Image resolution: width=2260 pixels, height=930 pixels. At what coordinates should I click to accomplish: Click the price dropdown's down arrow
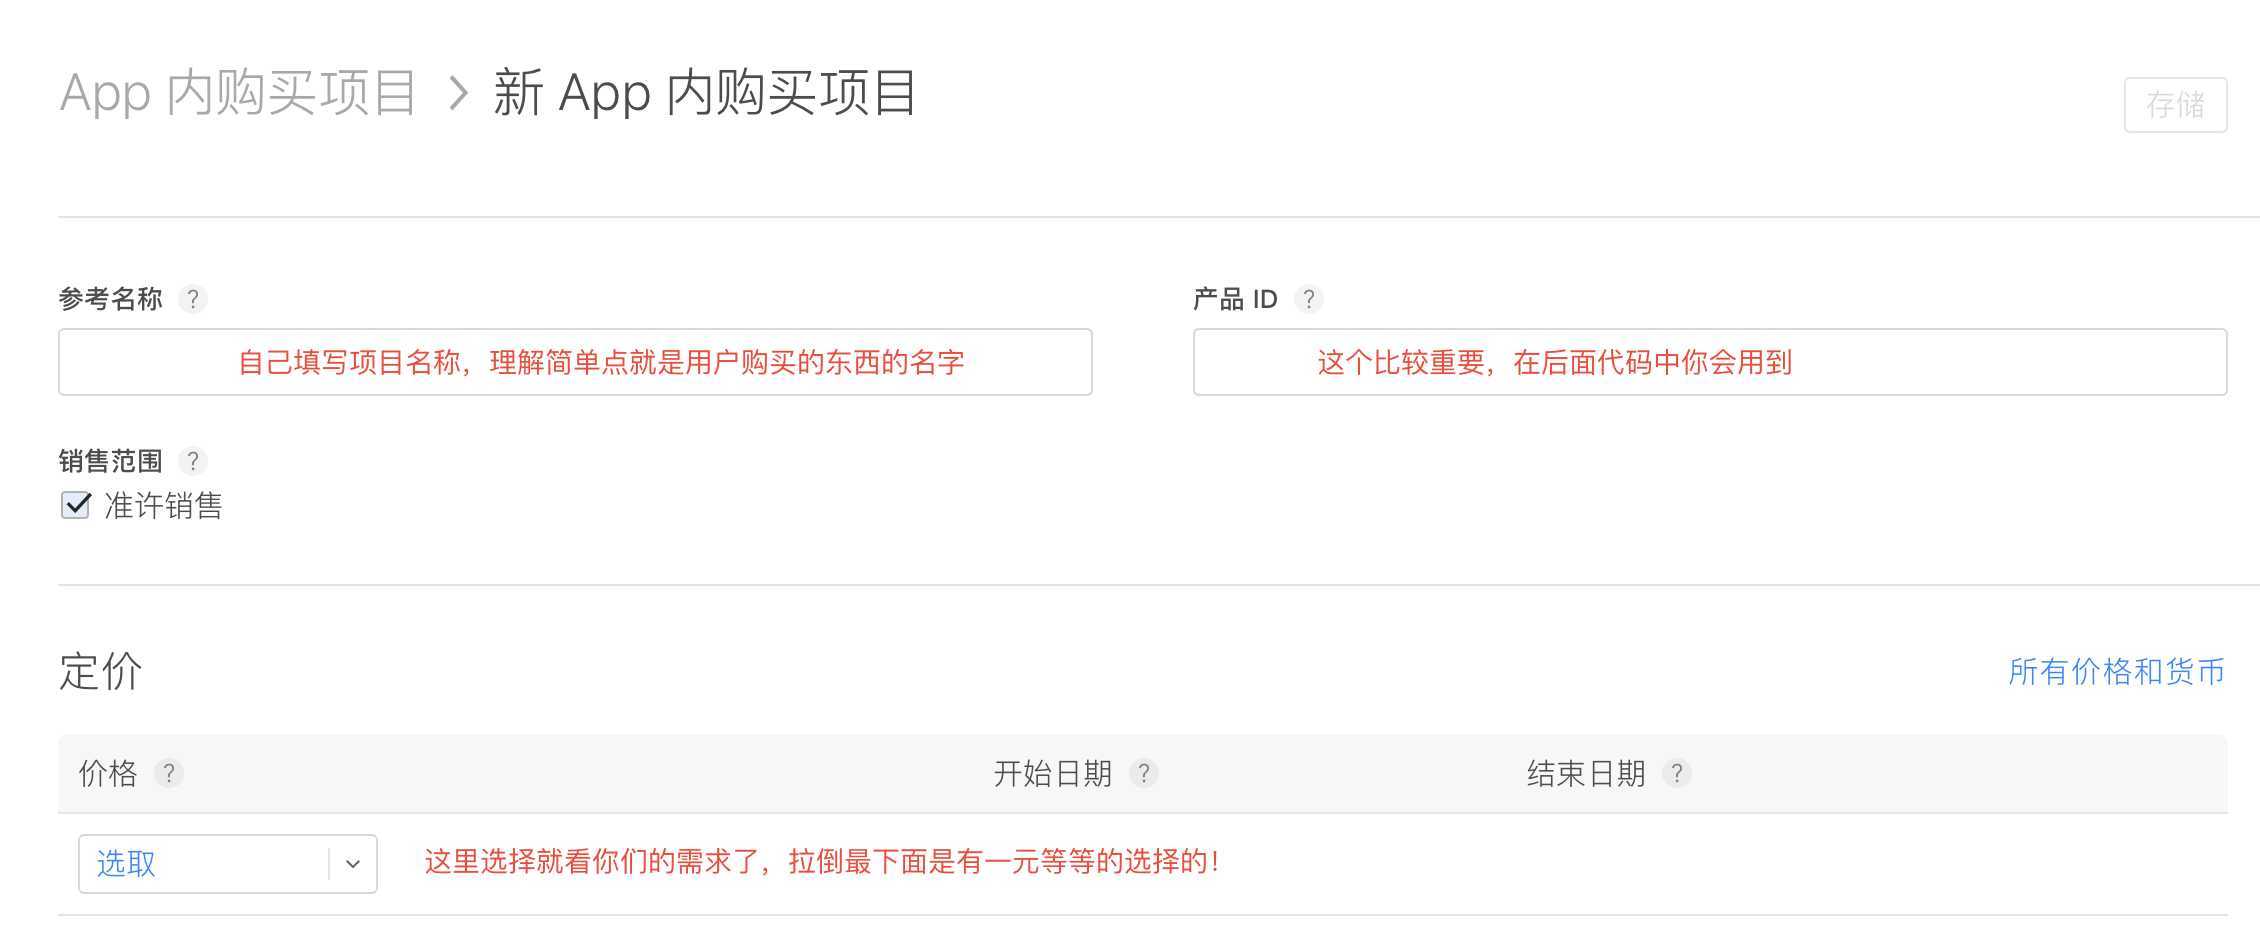click(x=352, y=864)
